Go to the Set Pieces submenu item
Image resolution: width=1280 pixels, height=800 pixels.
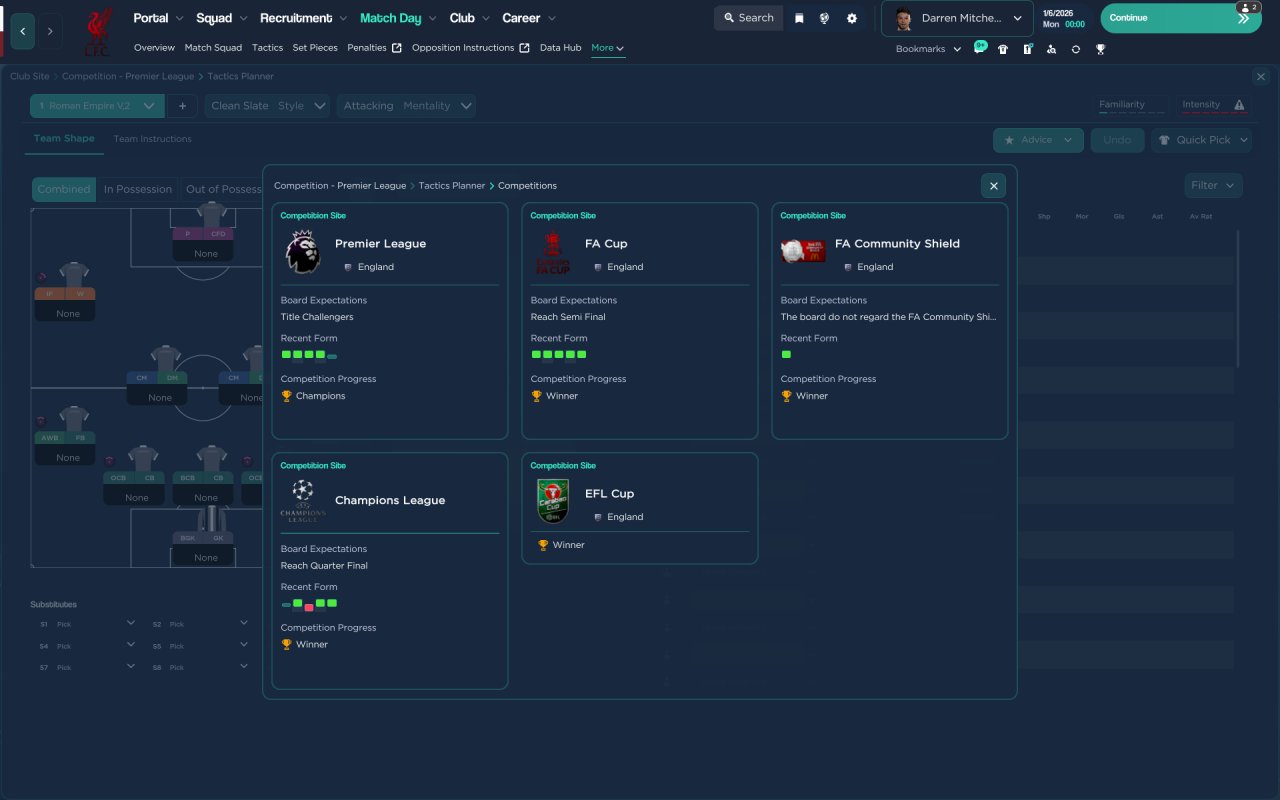pyautogui.click(x=315, y=48)
